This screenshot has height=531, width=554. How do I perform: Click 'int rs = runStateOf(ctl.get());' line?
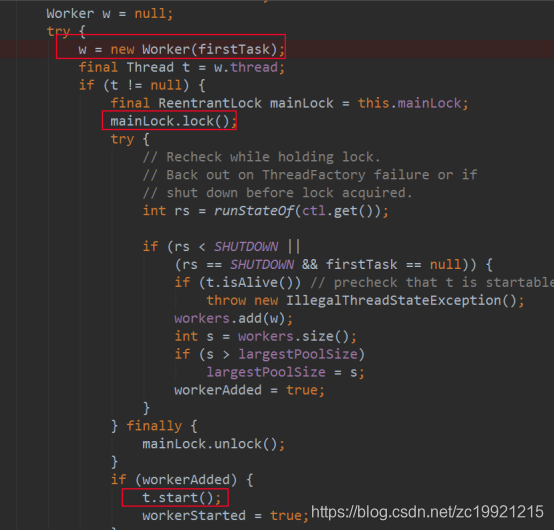point(265,211)
